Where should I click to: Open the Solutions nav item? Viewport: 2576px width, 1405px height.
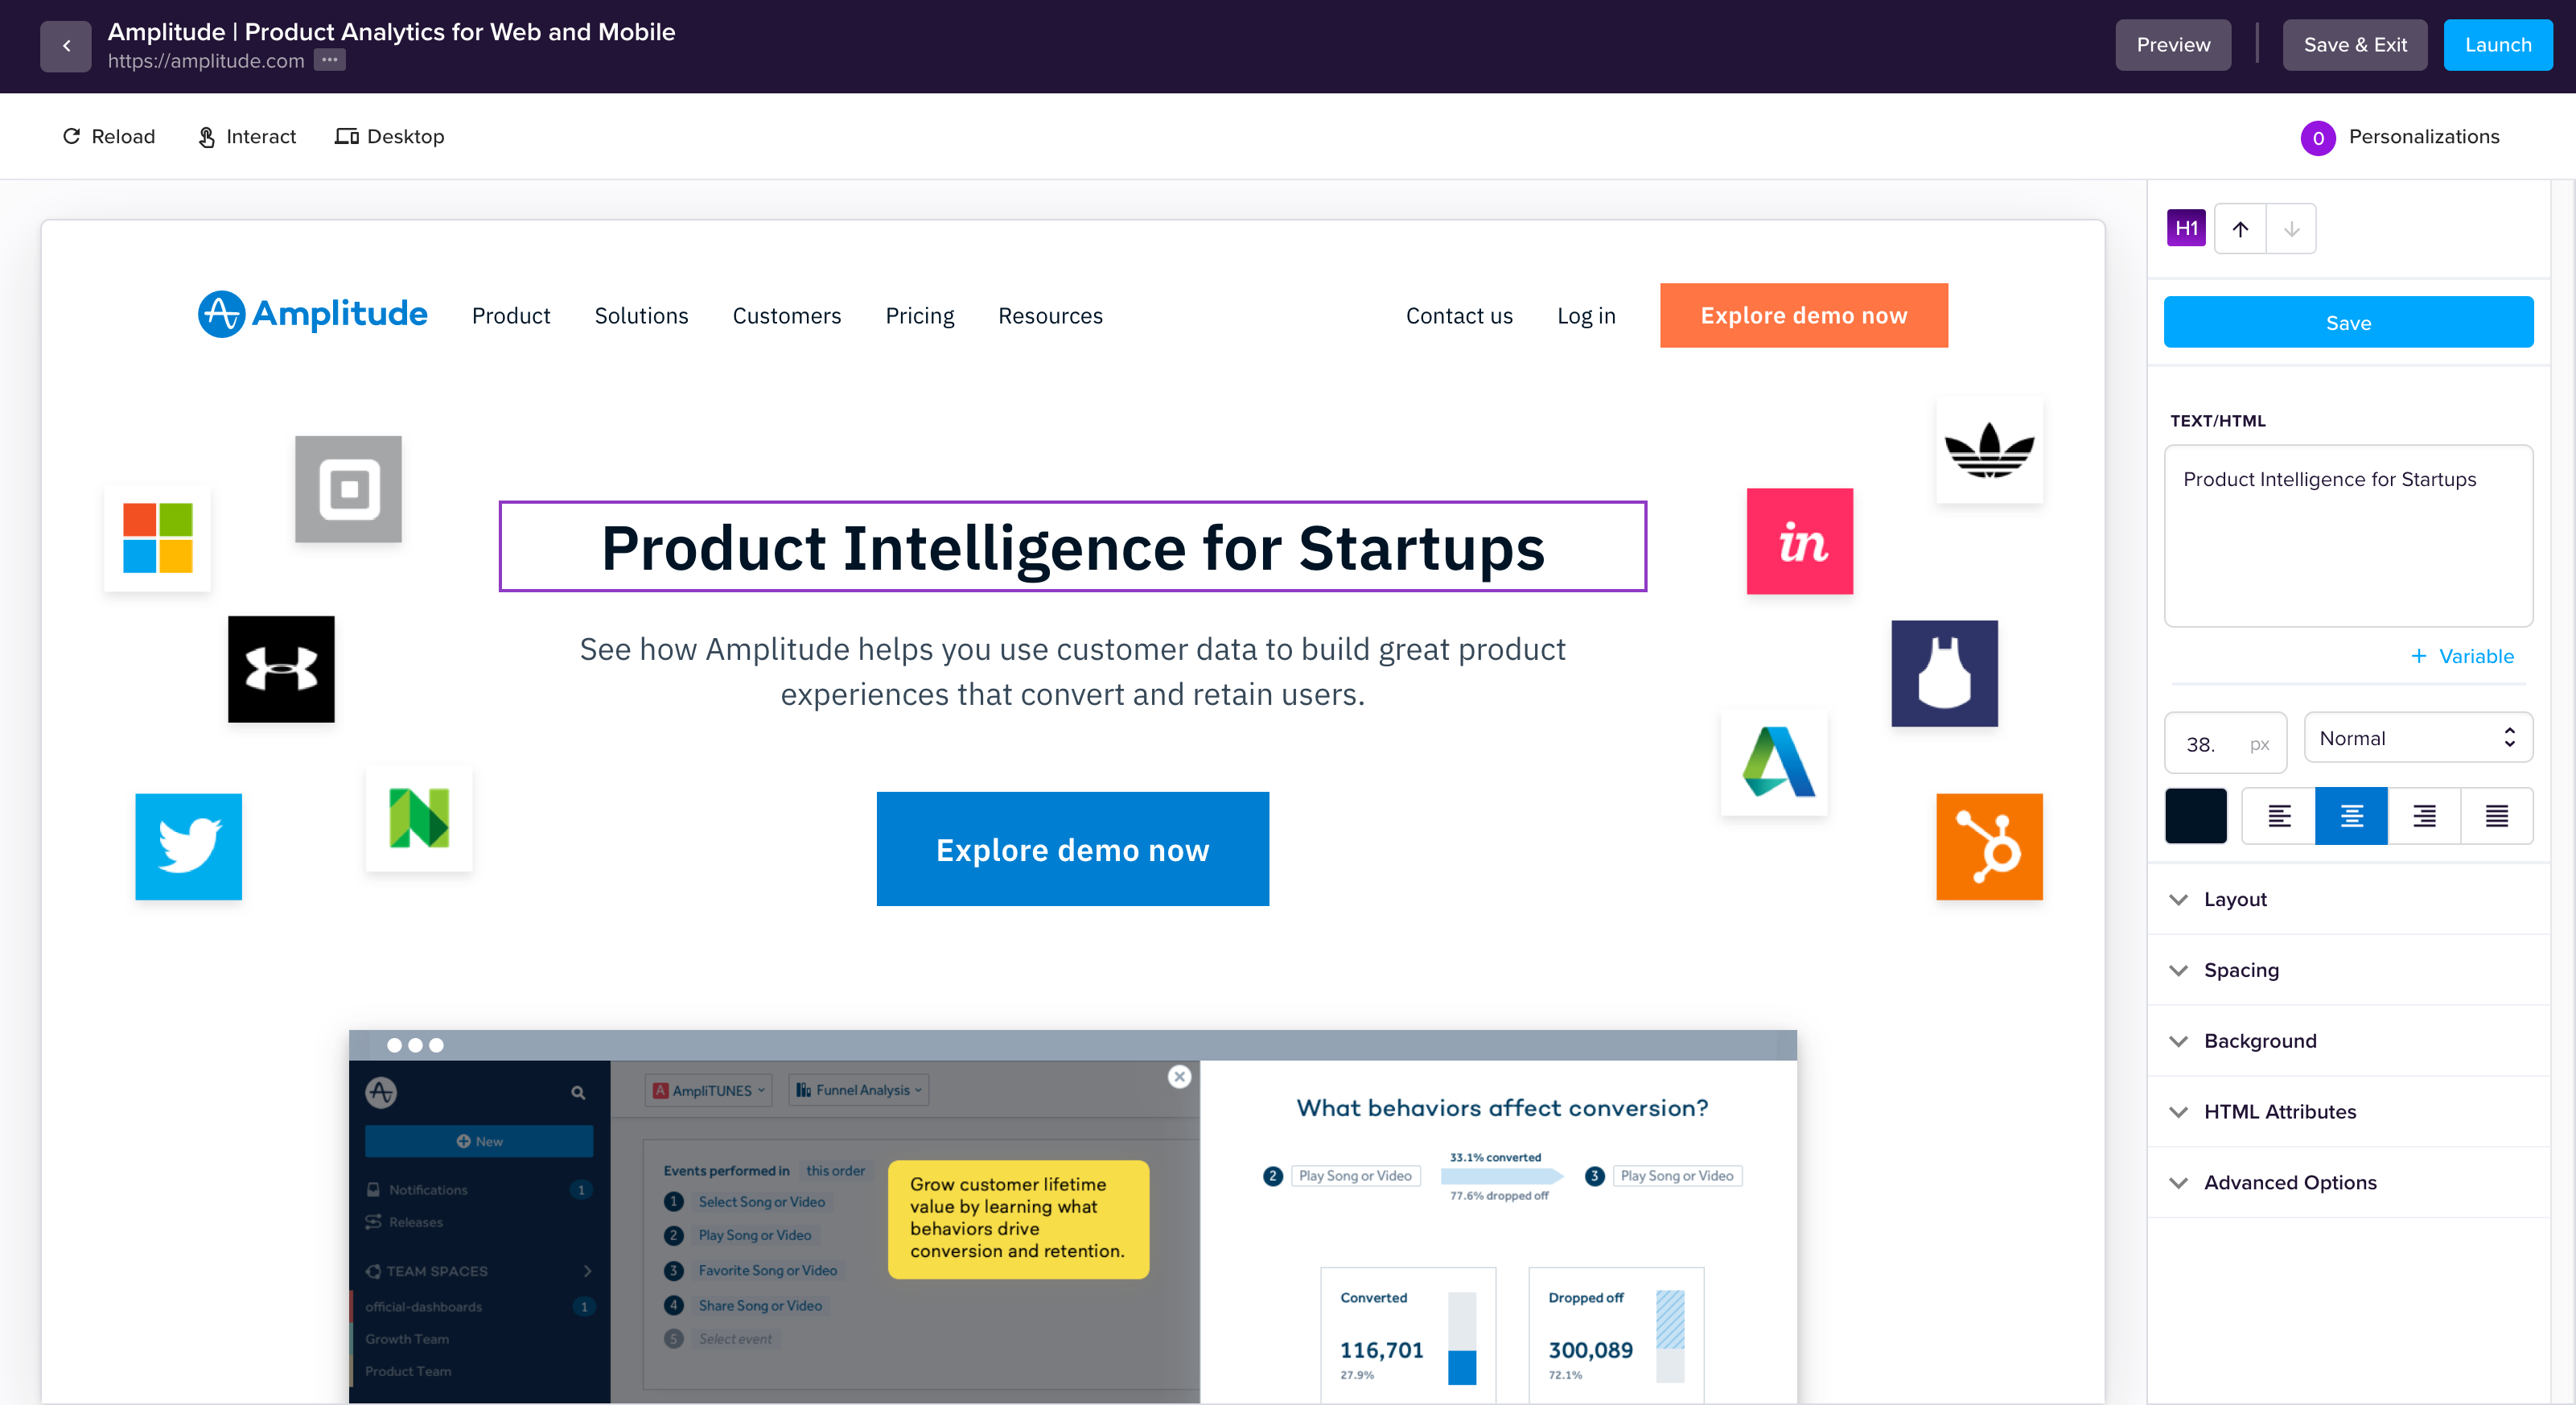tap(641, 316)
